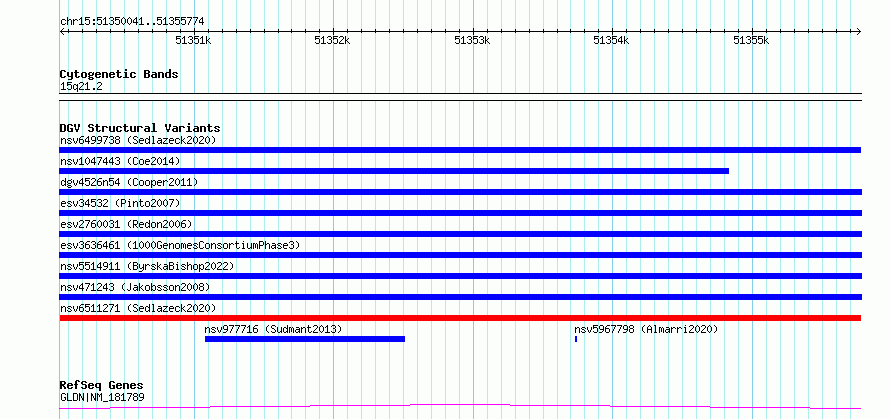Screen dimensions: 890x419
Task: Select the blue bar for nsv6499738
Action: [x=460, y=150]
